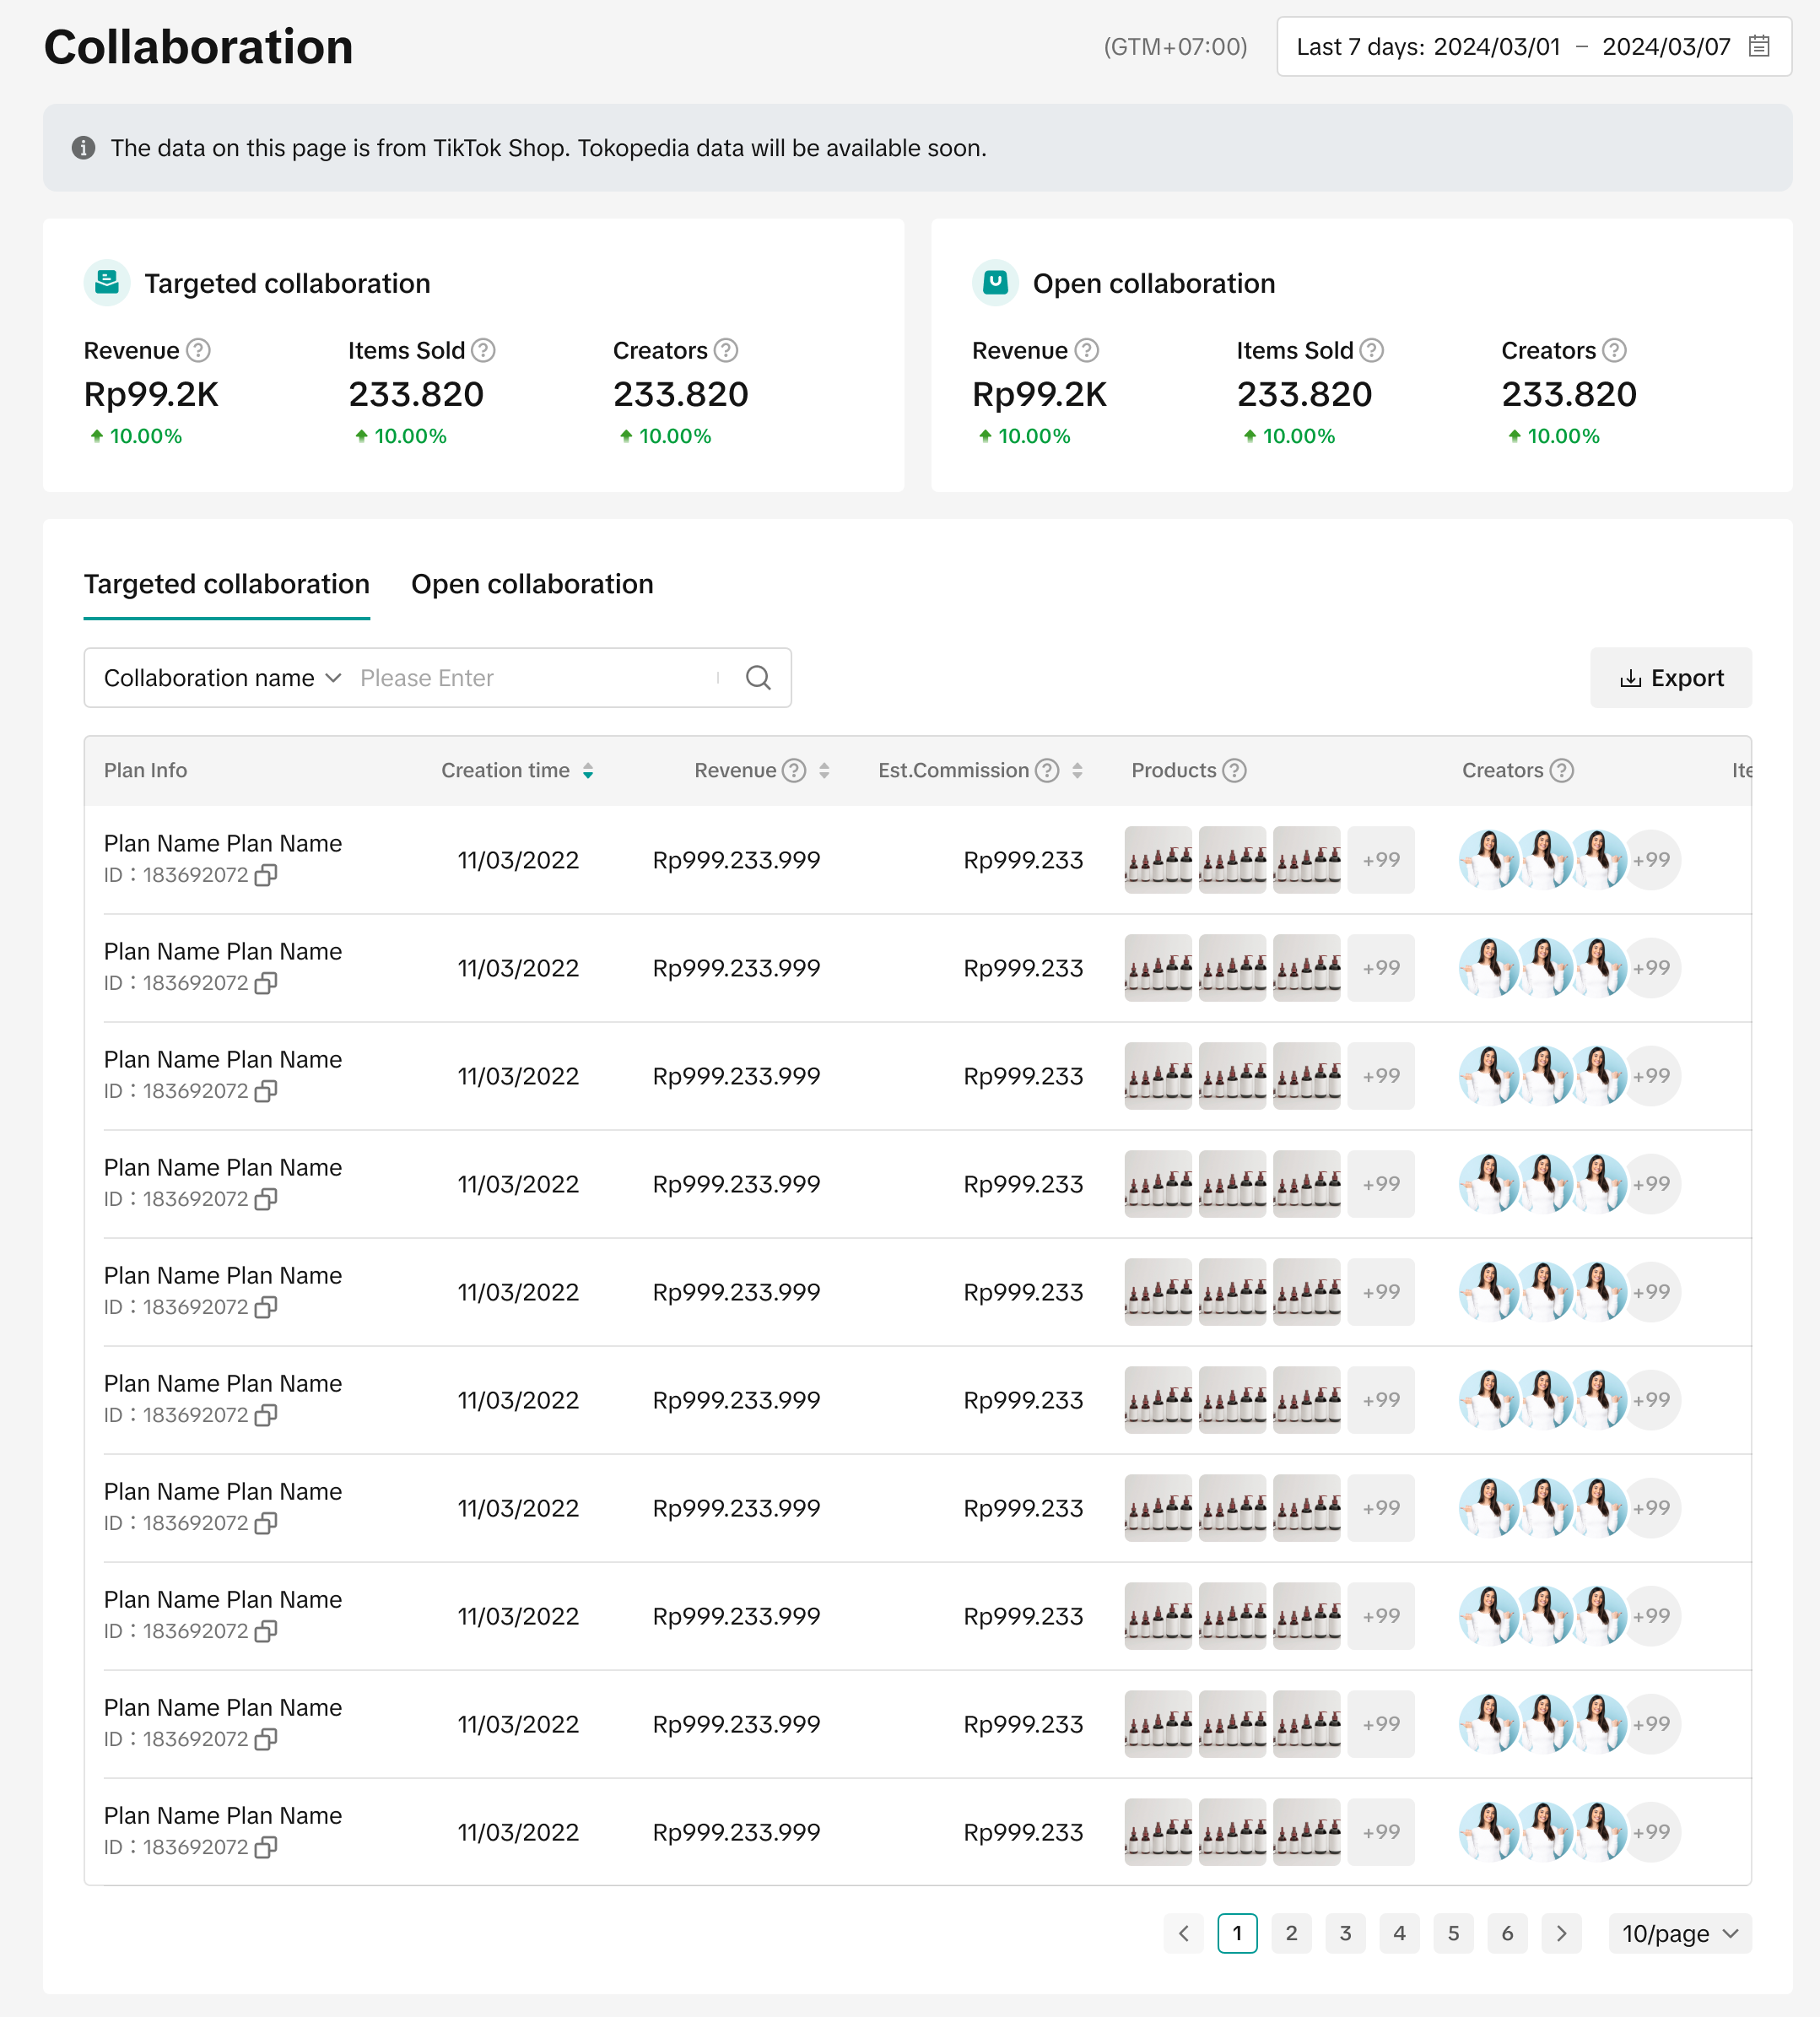Select the Targeted collaboration tab
This screenshot has height=2017, width=1820.
226,584
